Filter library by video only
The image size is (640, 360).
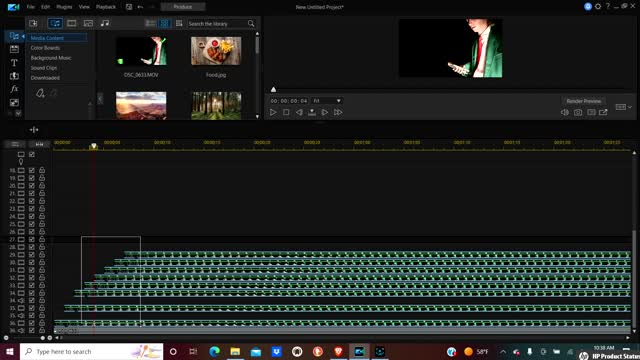point(71,23)
